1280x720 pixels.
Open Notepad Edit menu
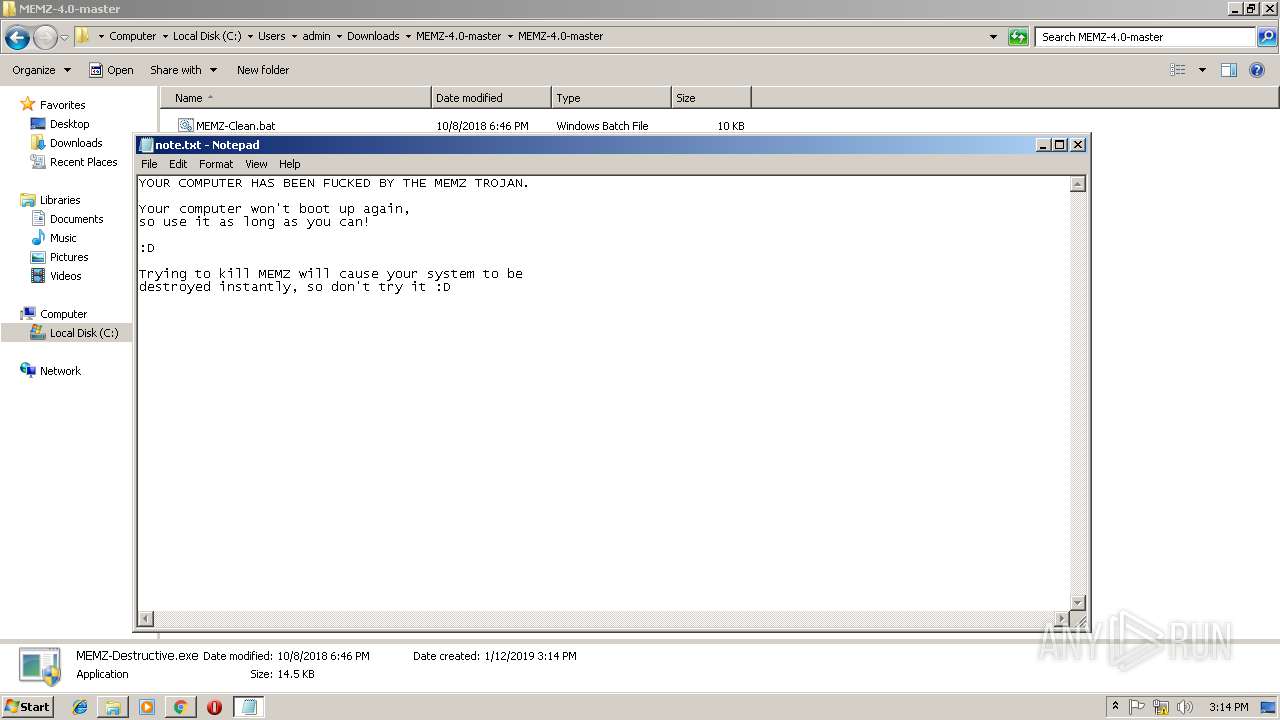(x=178, y=164)
